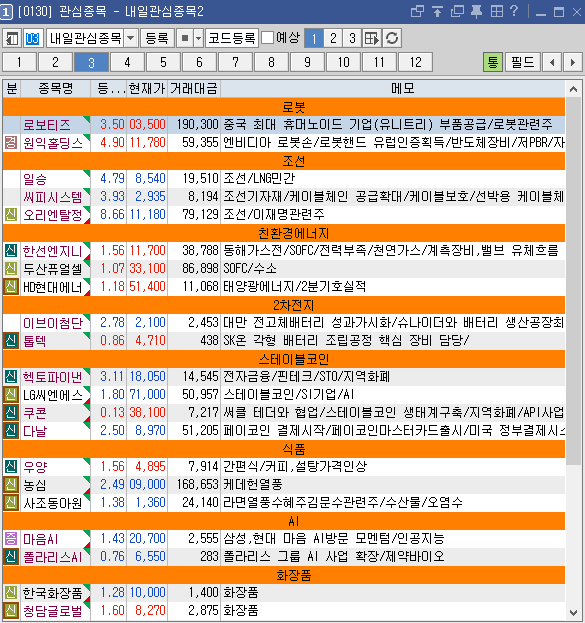Click the duplicate window icon
Screen dimensions: 585x623
[457, 11]
